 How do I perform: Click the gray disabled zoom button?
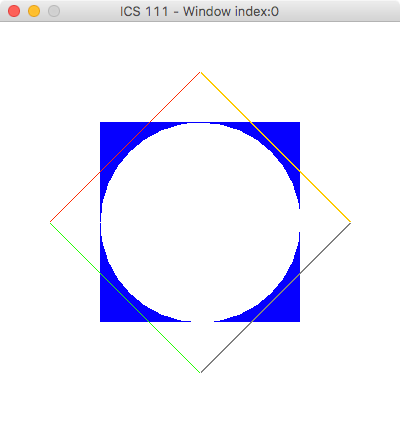pos(54,11)
